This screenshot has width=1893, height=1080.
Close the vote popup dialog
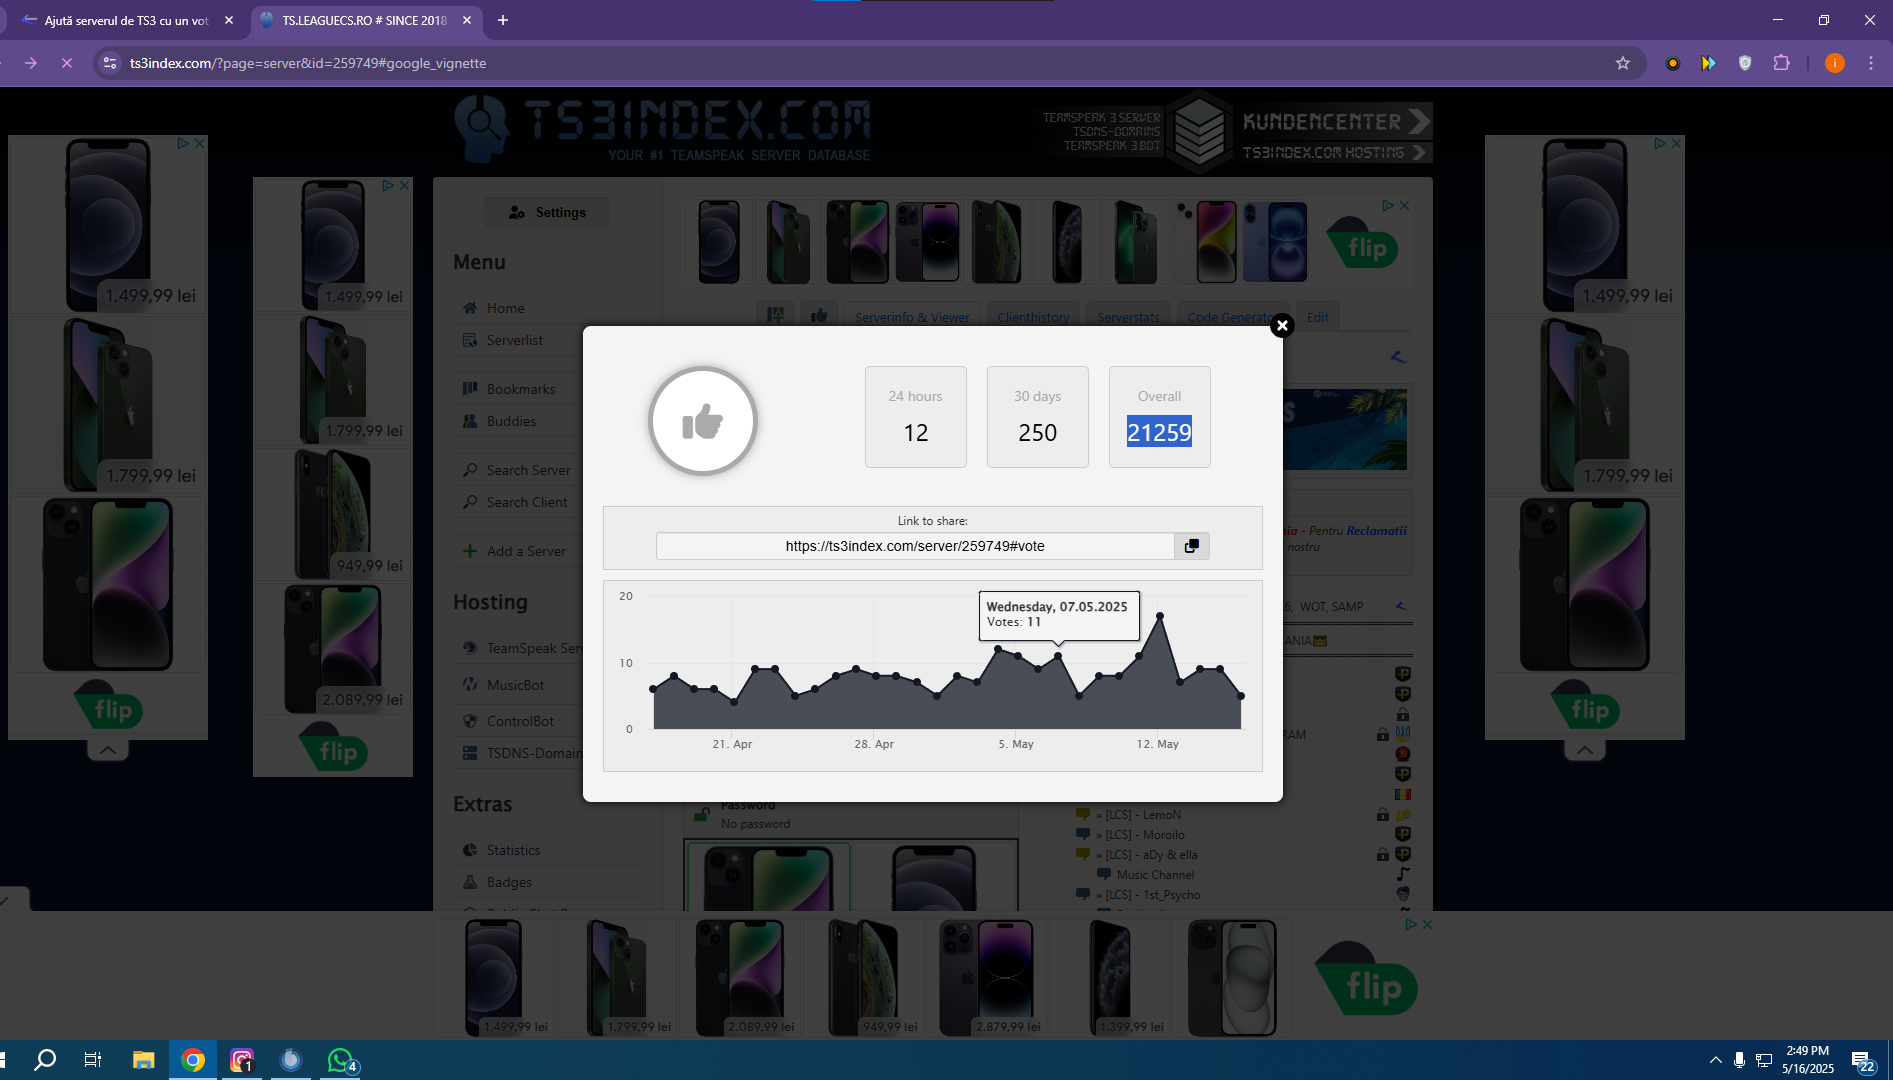coord(1282,326)
